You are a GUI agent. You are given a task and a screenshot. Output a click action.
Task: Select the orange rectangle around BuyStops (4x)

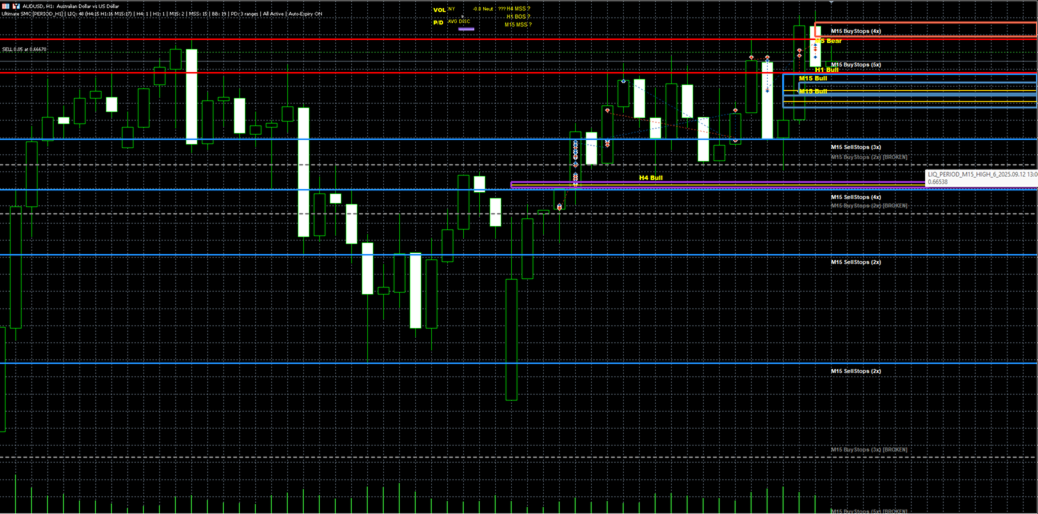click(x=926, y=30)
